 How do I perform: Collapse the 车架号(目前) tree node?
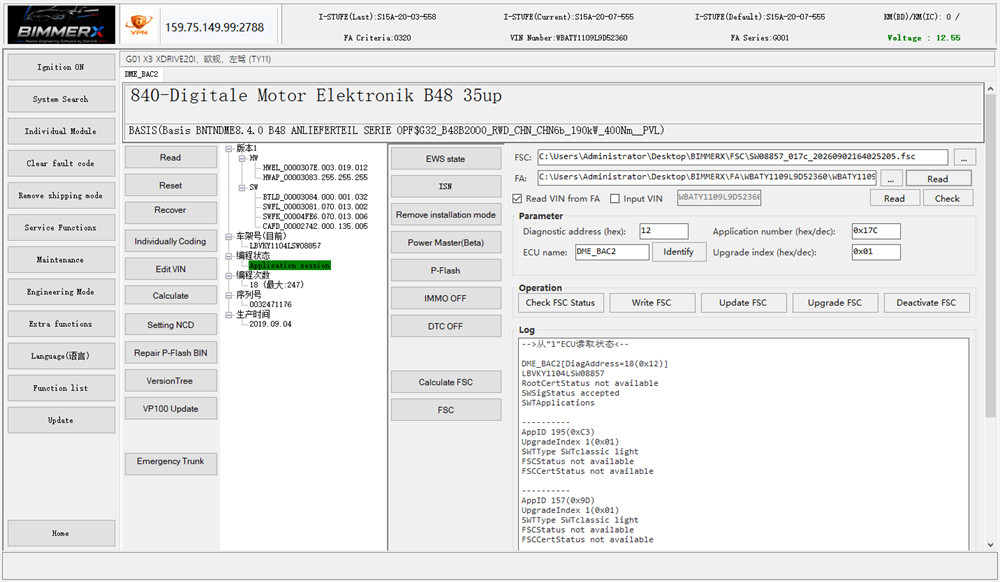(229, 236)
